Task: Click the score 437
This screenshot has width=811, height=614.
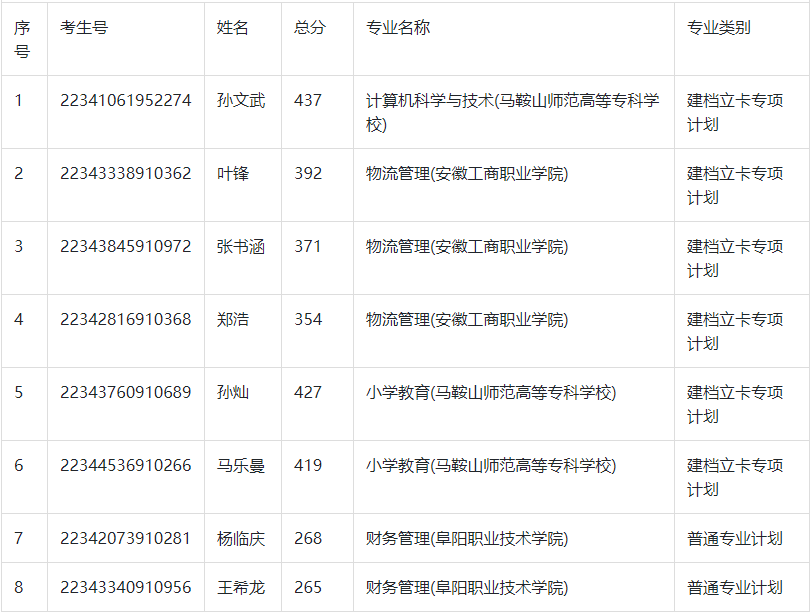Action: pyautogui.click(x=308, y=100)
